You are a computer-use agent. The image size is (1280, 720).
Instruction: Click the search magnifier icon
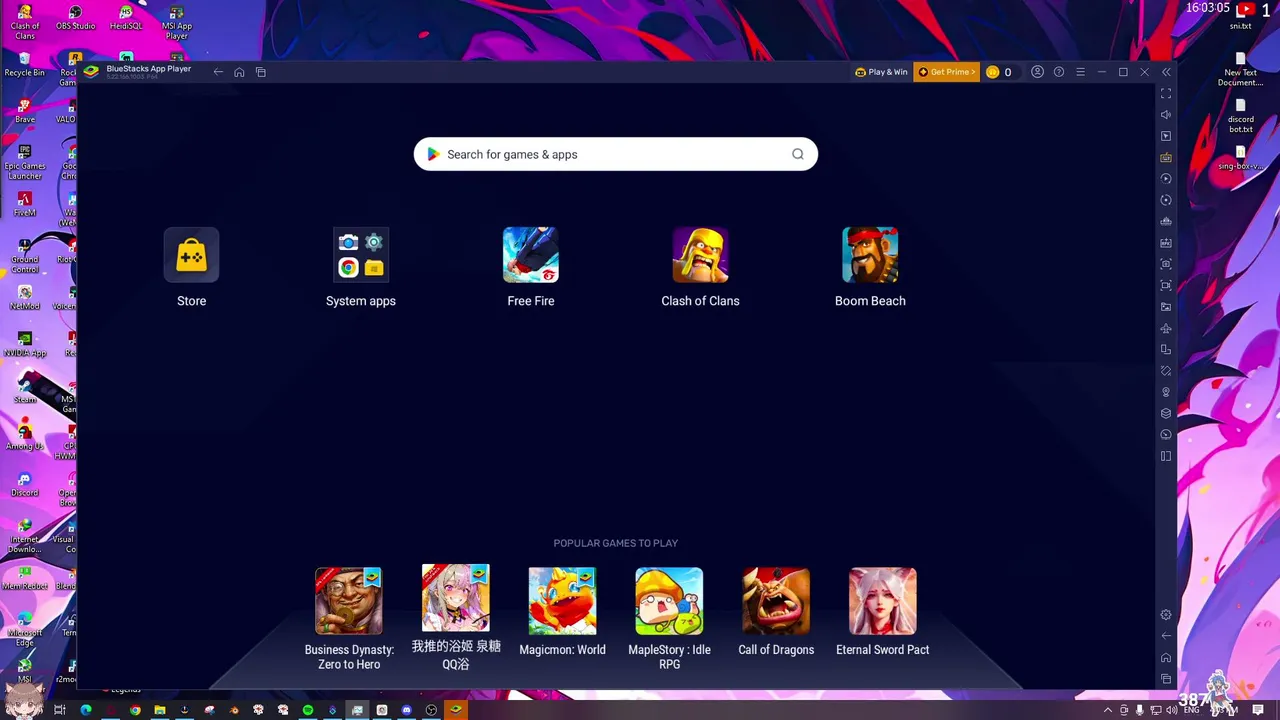(798, 154)
